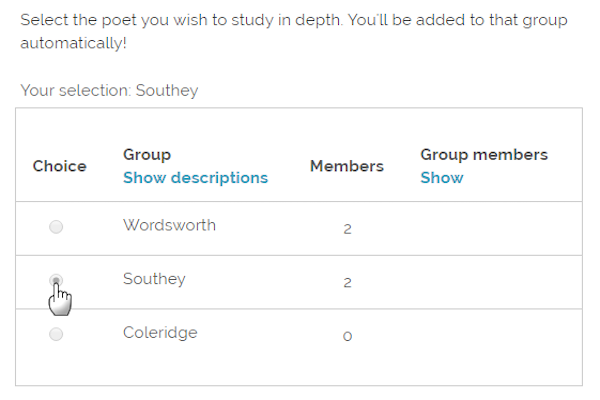Screen dimensions: 600x400
Task: Pick the Coleridge radio button
Action: click(x=56, y=334)
